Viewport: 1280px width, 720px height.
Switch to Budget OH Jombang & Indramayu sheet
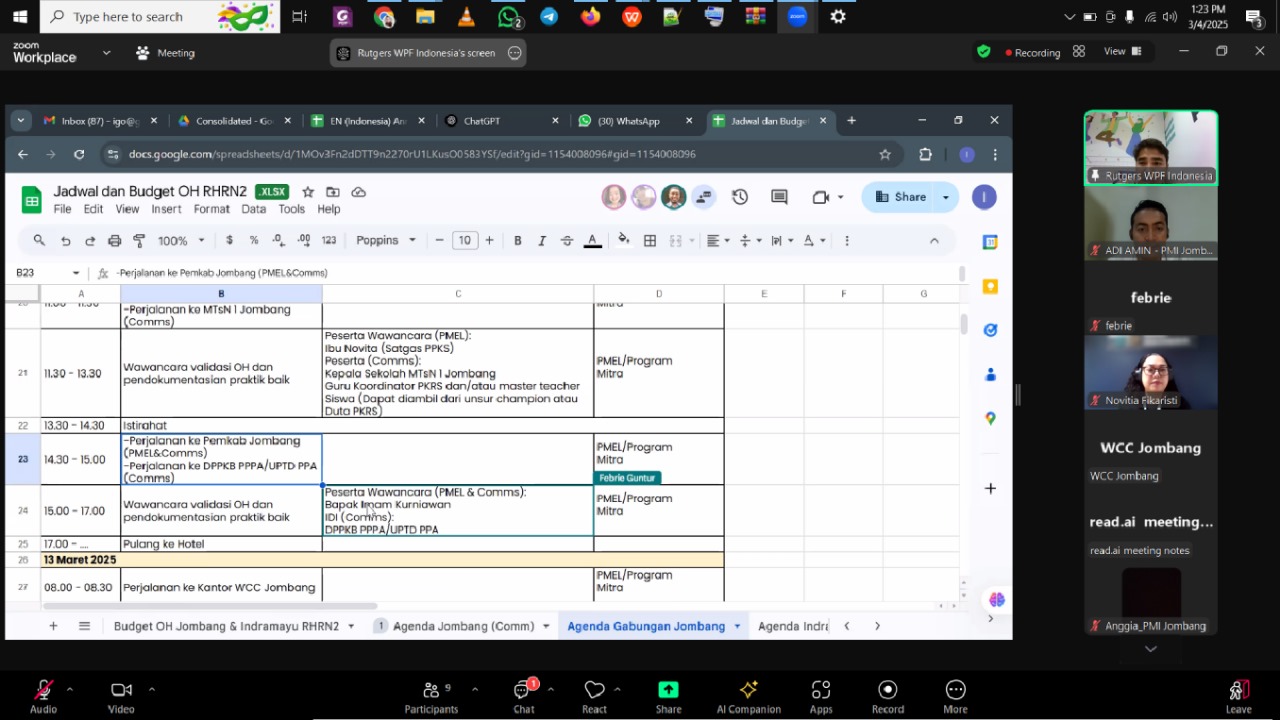[225, 626]
